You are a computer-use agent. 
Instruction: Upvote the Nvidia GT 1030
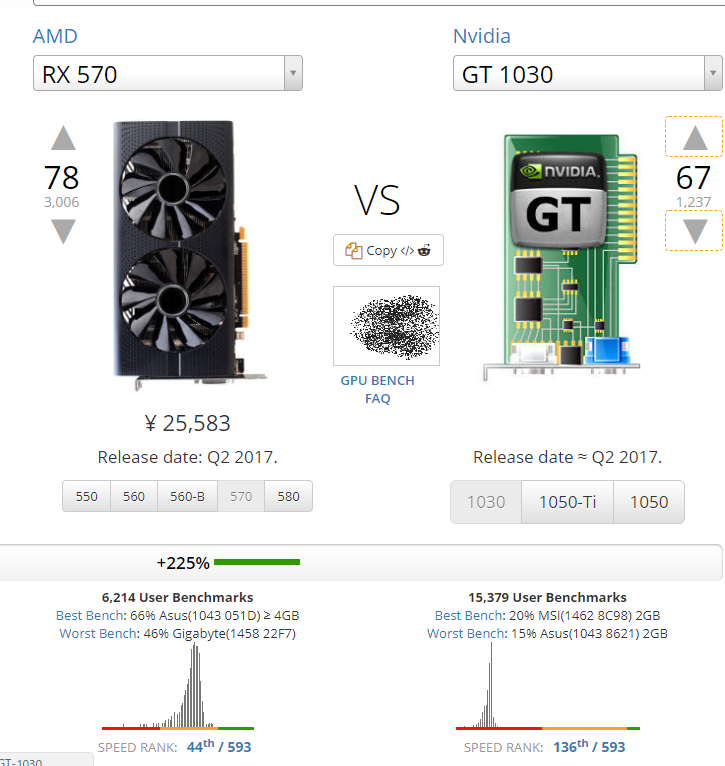694,138
